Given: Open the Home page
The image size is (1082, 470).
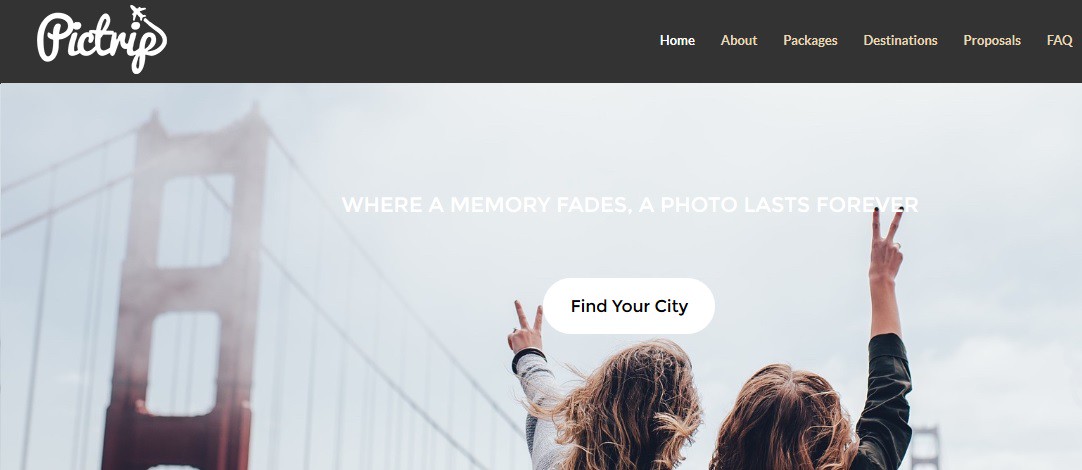Looking at the screenshot, I should (677, 41).
